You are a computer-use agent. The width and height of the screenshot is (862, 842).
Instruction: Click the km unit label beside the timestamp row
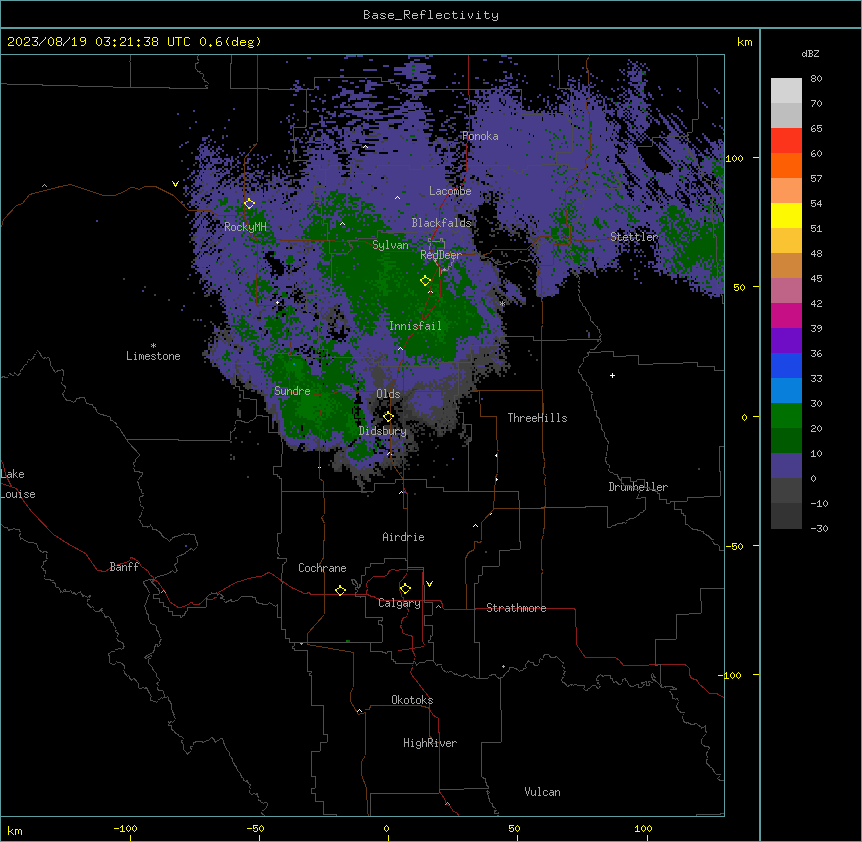pyautogui.click(x=744, y=42)
